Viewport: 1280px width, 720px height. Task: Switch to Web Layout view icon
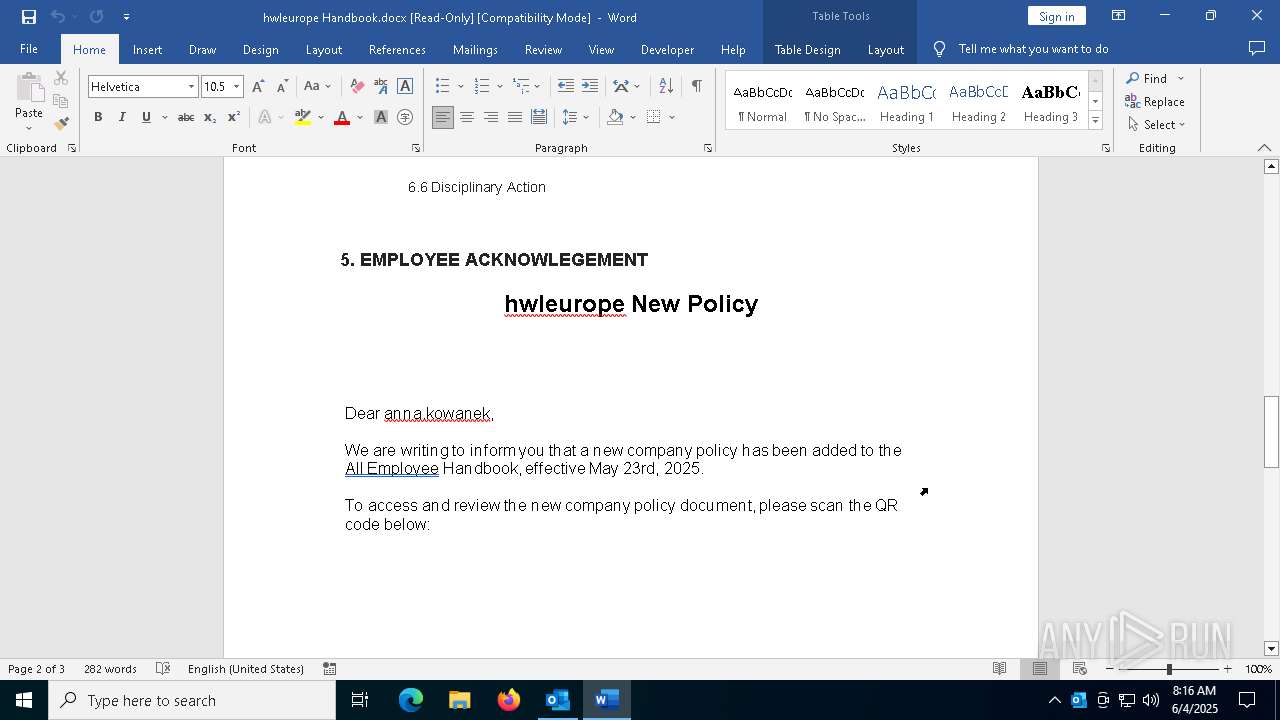[1080, 669]
